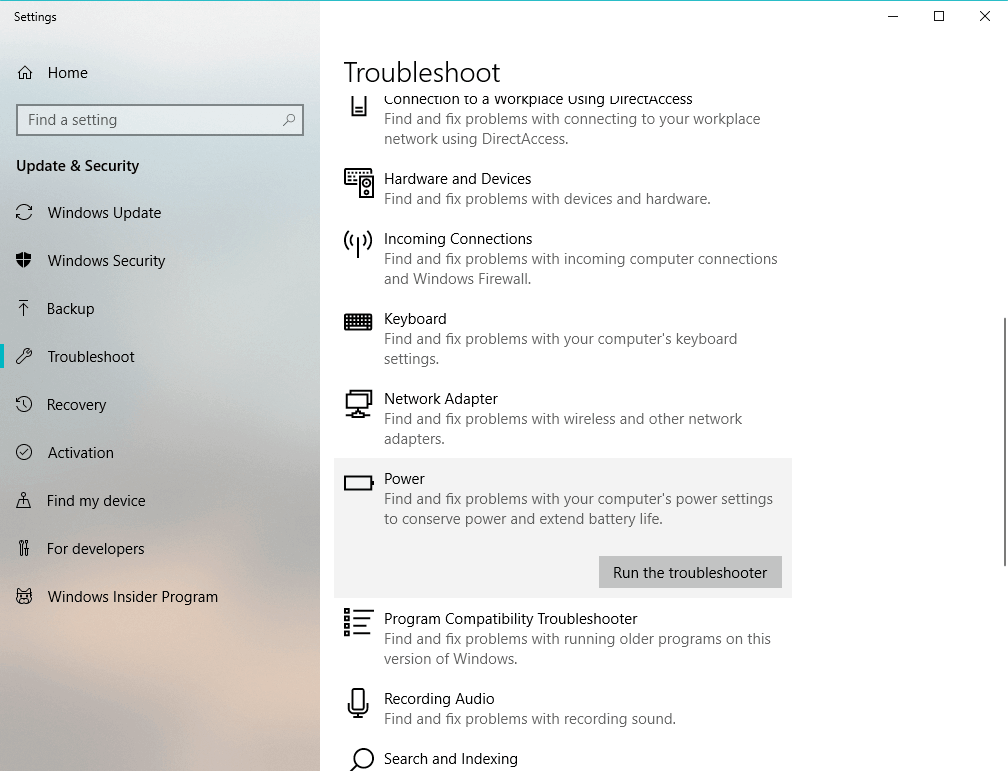The image size is (1008, 771).
Task: Run the troubleshooter for Power
Action: [x=690, y=572]
